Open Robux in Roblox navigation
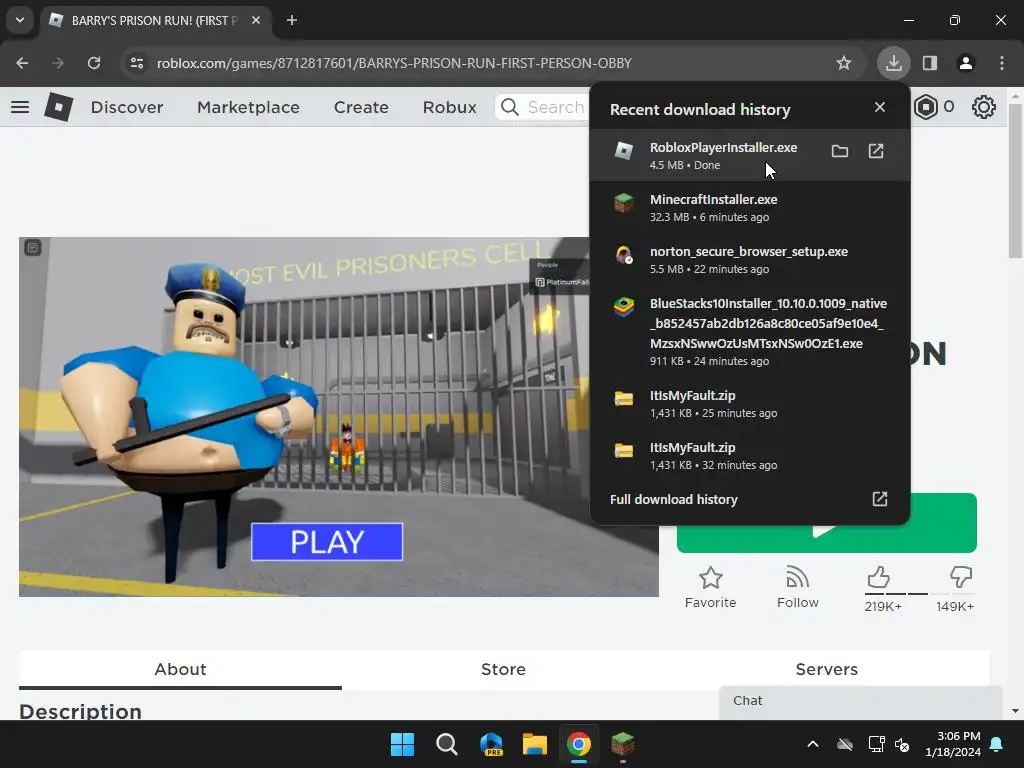 (449, 107)
